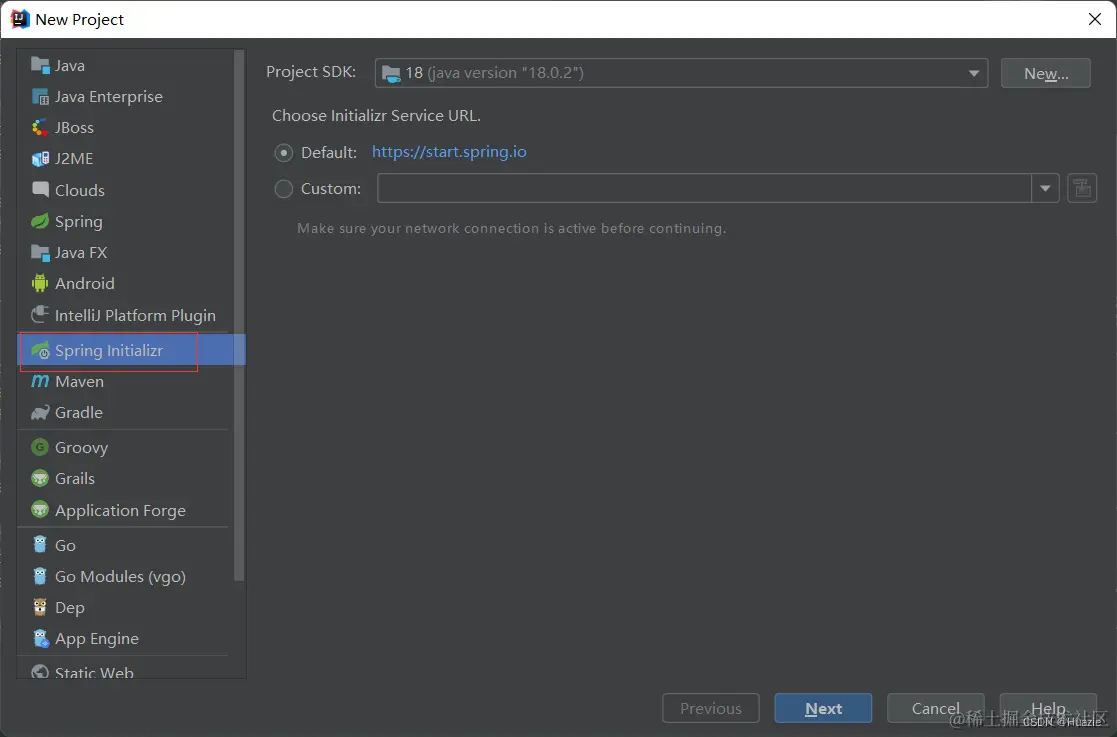The width and height of the screenshot is (1117, 737).
Task: Select the Spring leaf icon
Action: tap(40, 221)
